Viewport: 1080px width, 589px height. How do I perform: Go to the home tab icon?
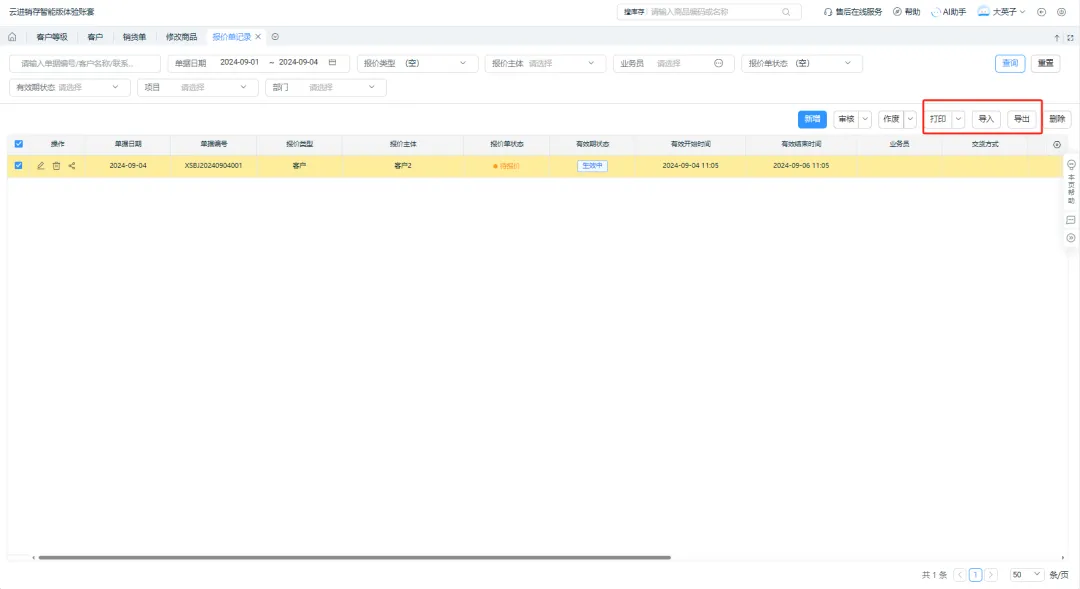click(12, 37)
